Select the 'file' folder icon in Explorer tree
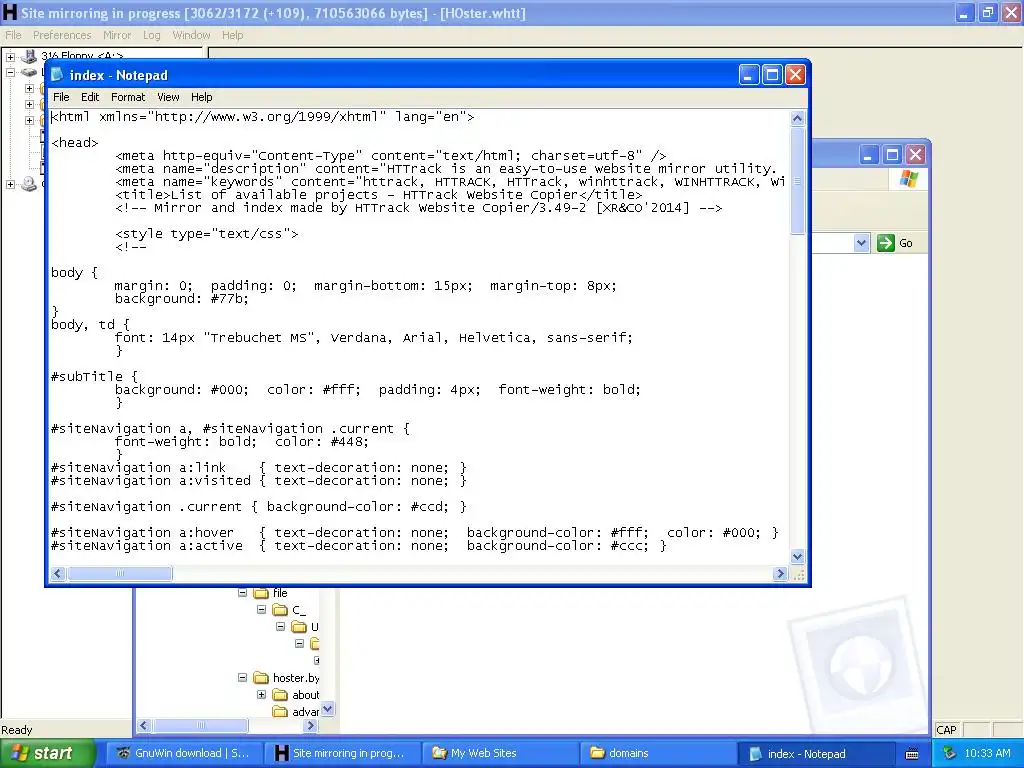This screenshot has height=768, width=1024. (261, 593)
